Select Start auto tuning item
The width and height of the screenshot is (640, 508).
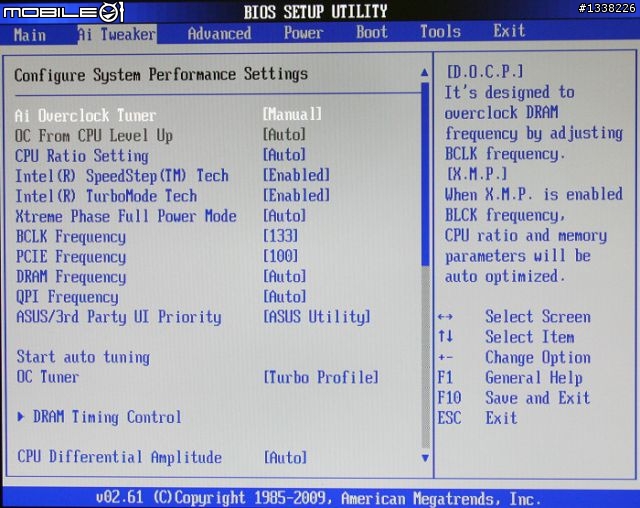pos(83,357)
